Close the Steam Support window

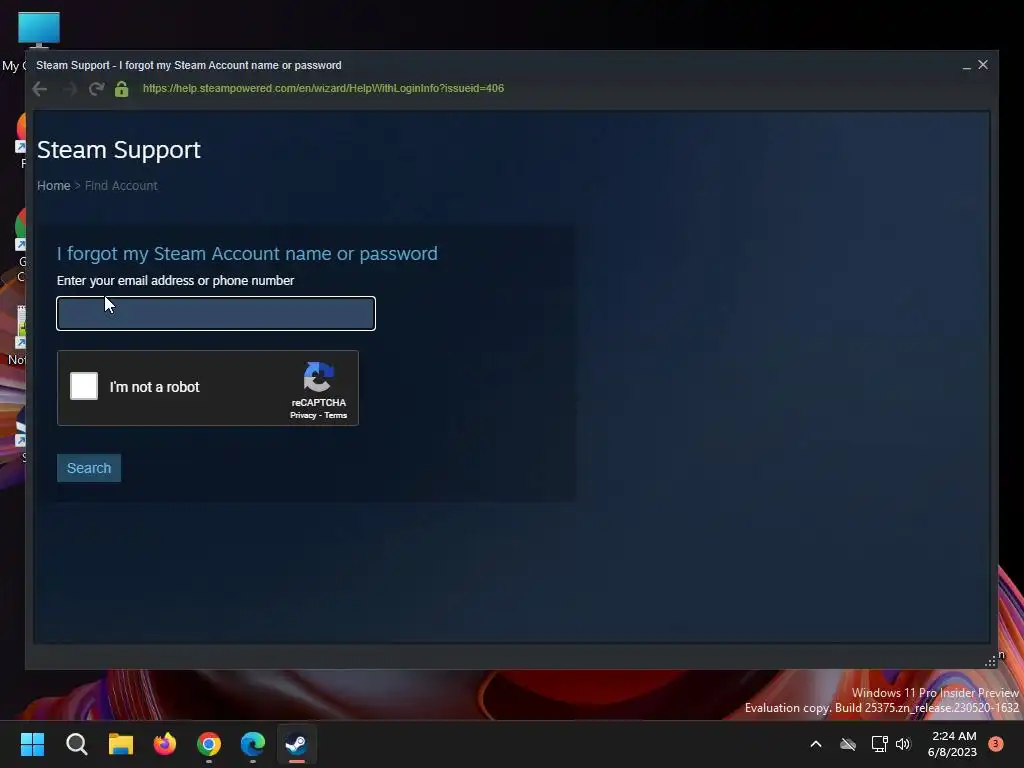[x=983, y=65]
